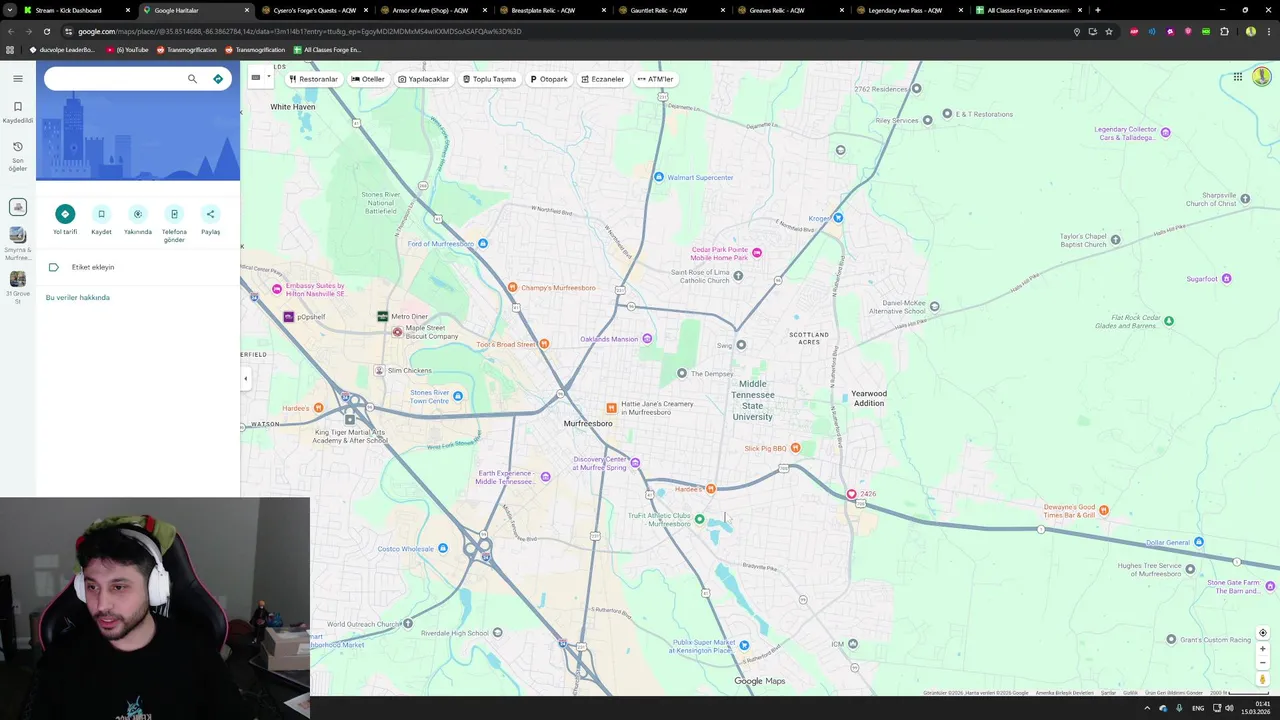Click the Paylaş share button
Viewport: 1280px width, 720px height.
(210, 214)
